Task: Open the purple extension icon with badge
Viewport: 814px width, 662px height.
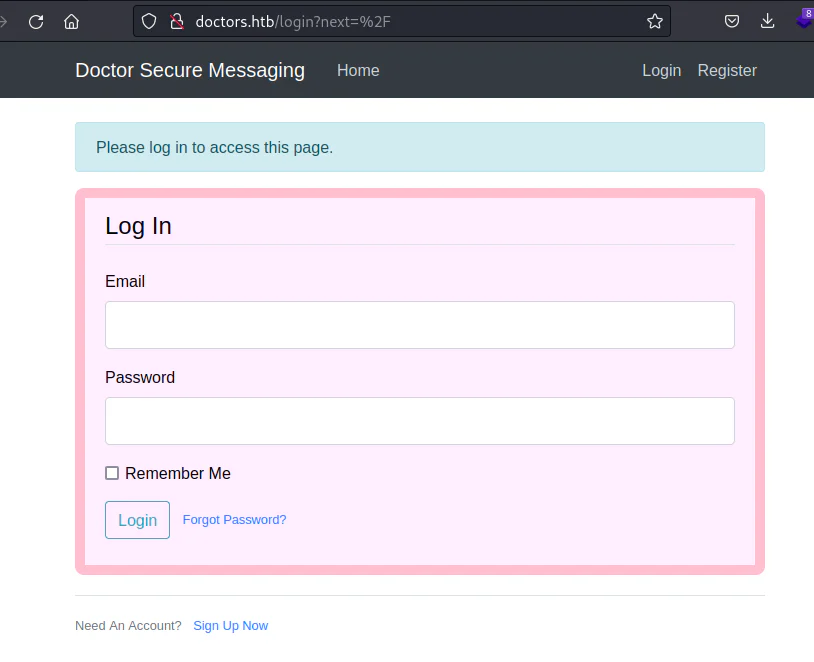Action: (x=805, y=20)
